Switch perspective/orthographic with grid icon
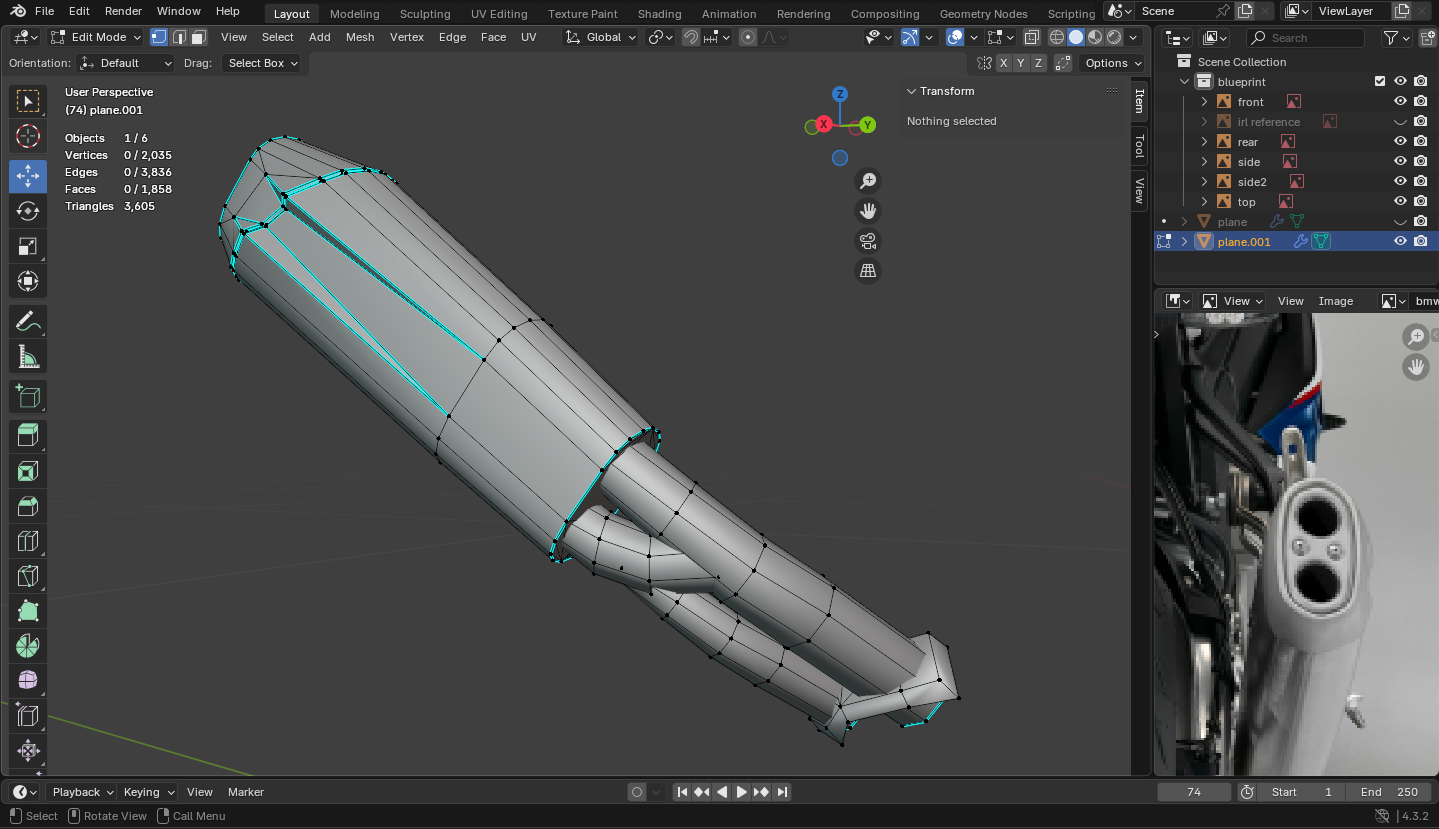The width and height of the screenshot is (1439, 829). (x=868, y=271)
